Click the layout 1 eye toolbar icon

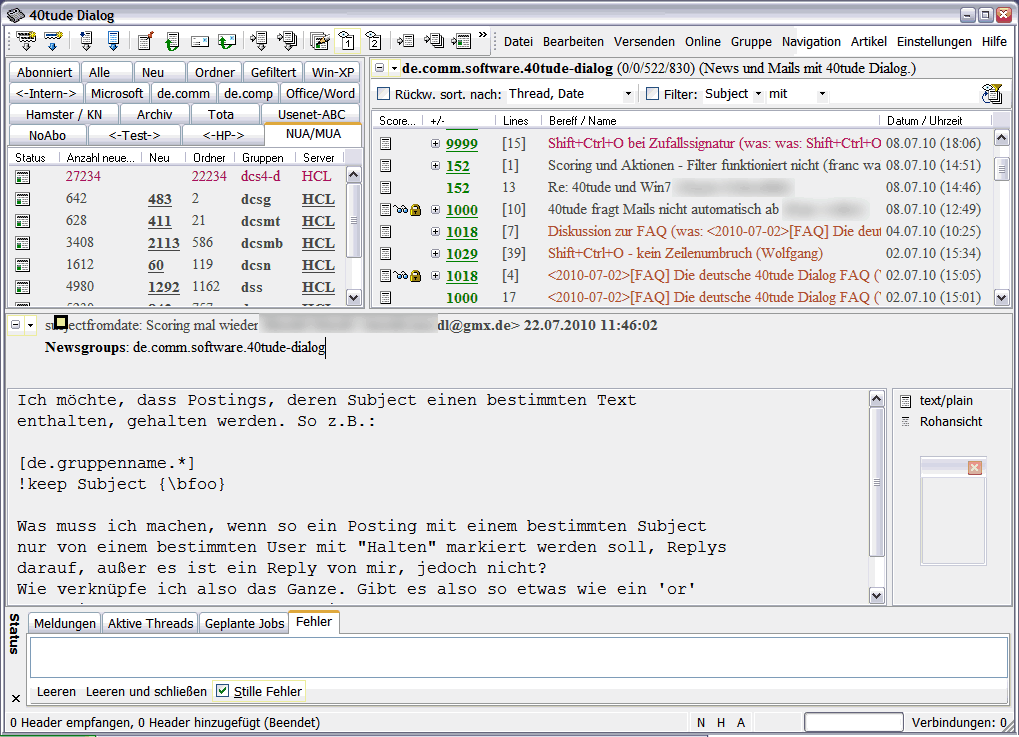coord(346,41)
